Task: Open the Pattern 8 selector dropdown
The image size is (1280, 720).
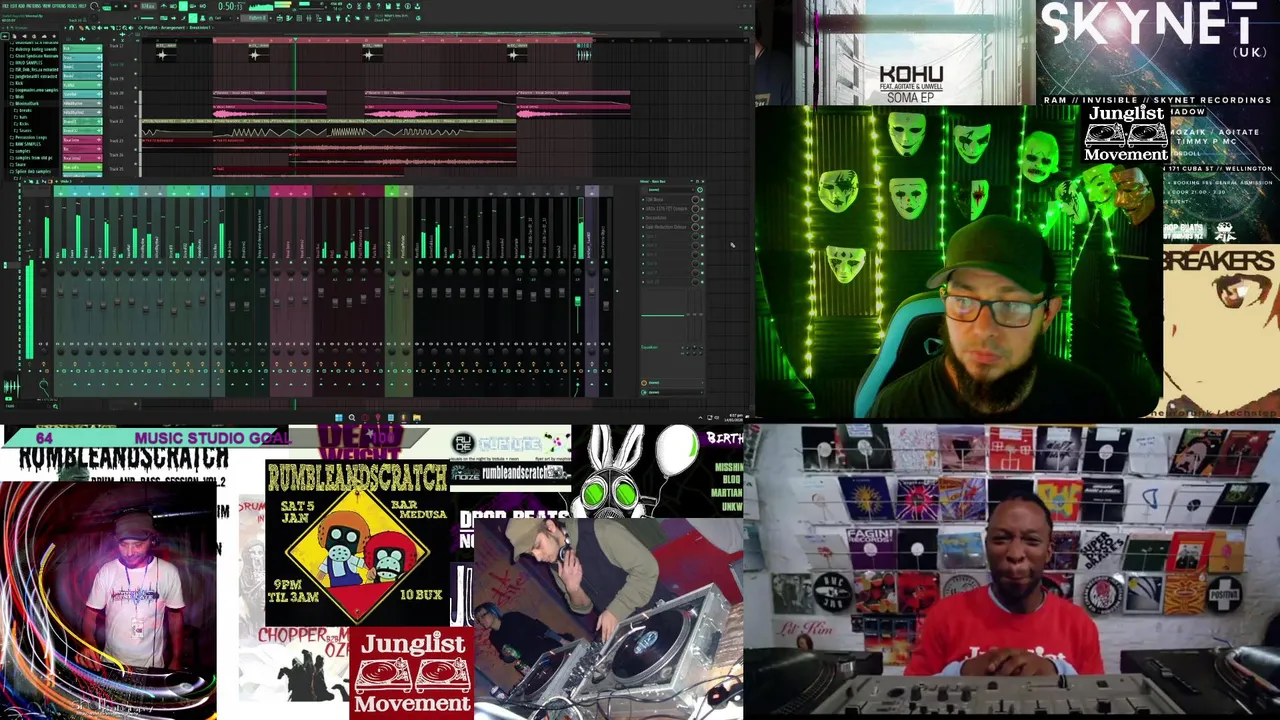Action: point(255,18)
